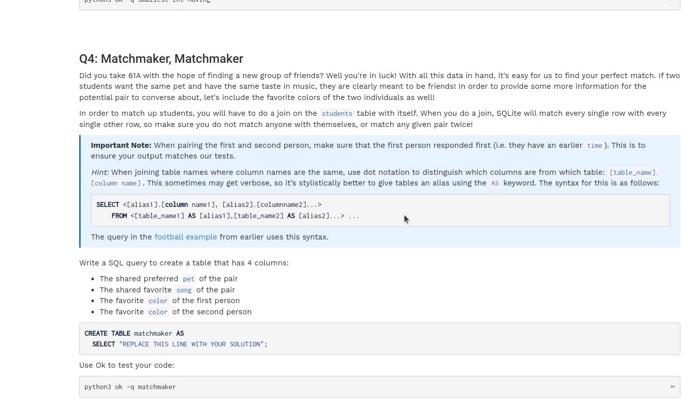This screenshot has width=700, height=420.
Task: Select the inline 'students' code word
Action: [x=337, y=114]
